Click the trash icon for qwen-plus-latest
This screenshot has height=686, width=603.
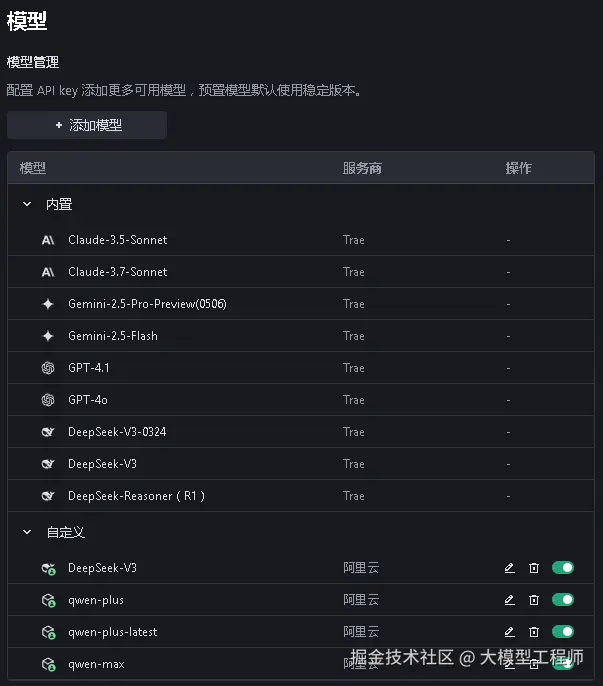tap(534, 632)
